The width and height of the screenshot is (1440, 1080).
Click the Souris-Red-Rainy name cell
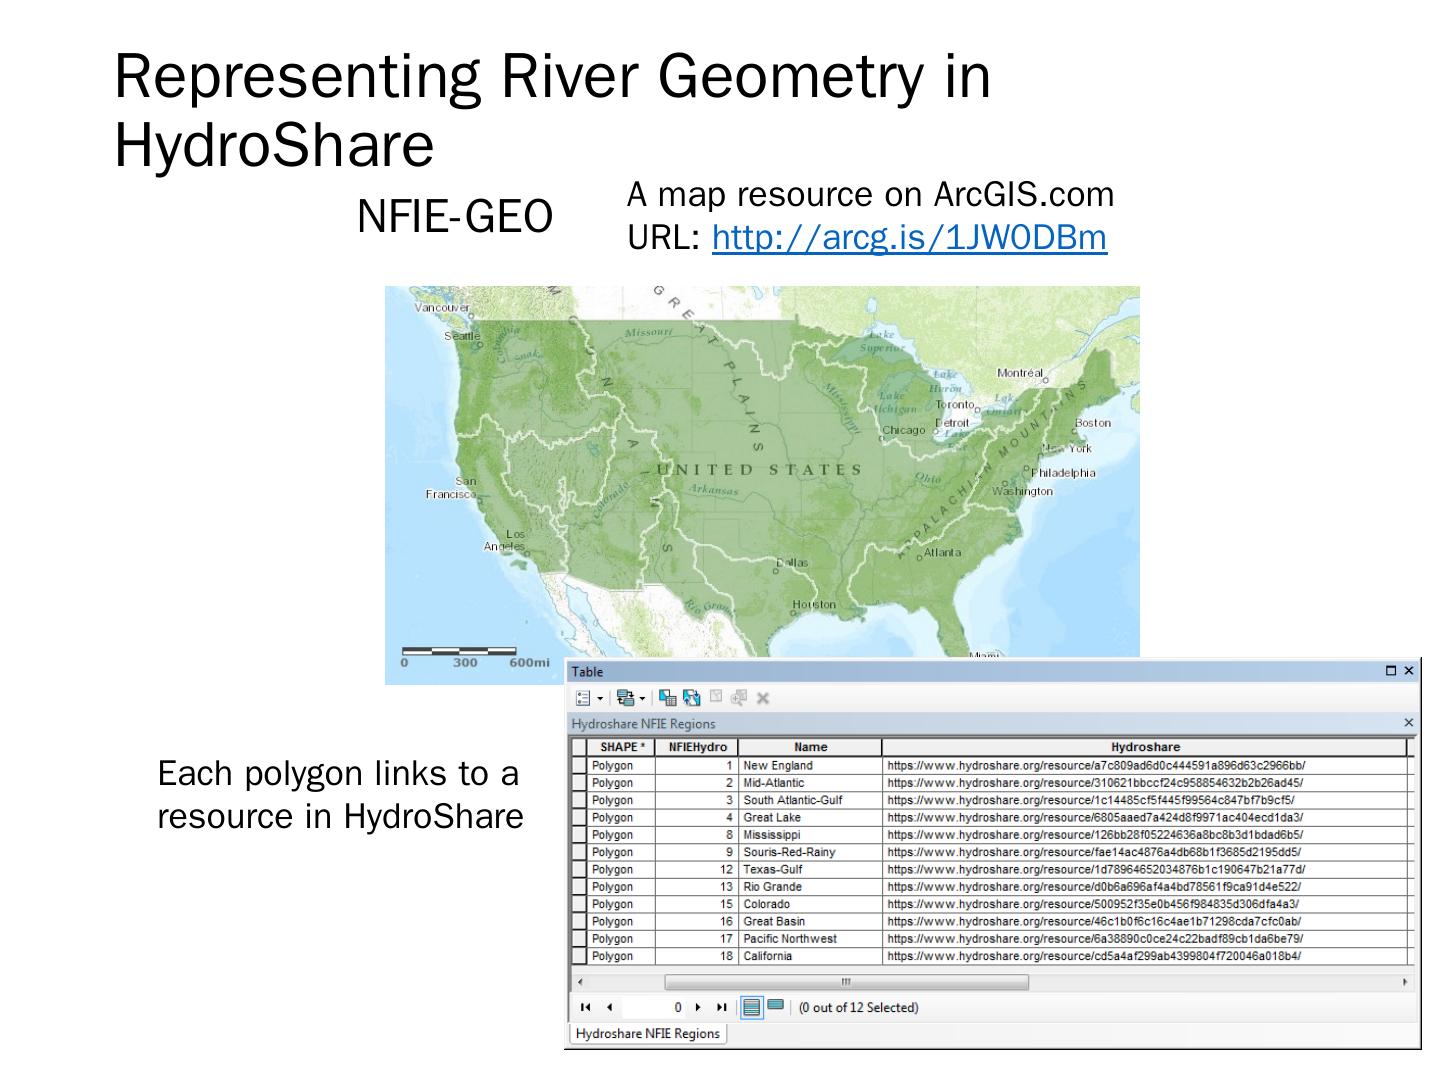pyautogui.click(x=810, y=852)
